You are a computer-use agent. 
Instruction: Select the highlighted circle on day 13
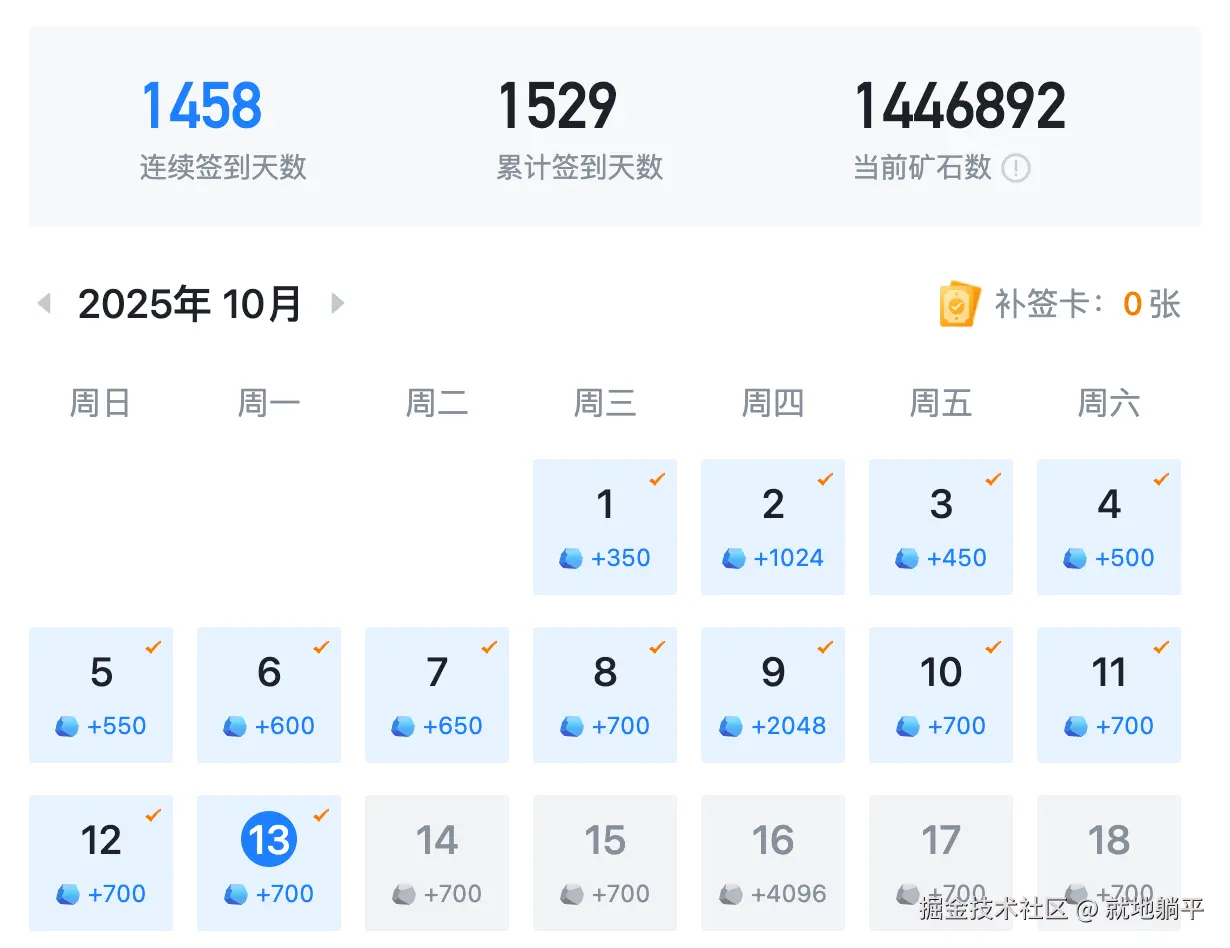tap(269, 840)
